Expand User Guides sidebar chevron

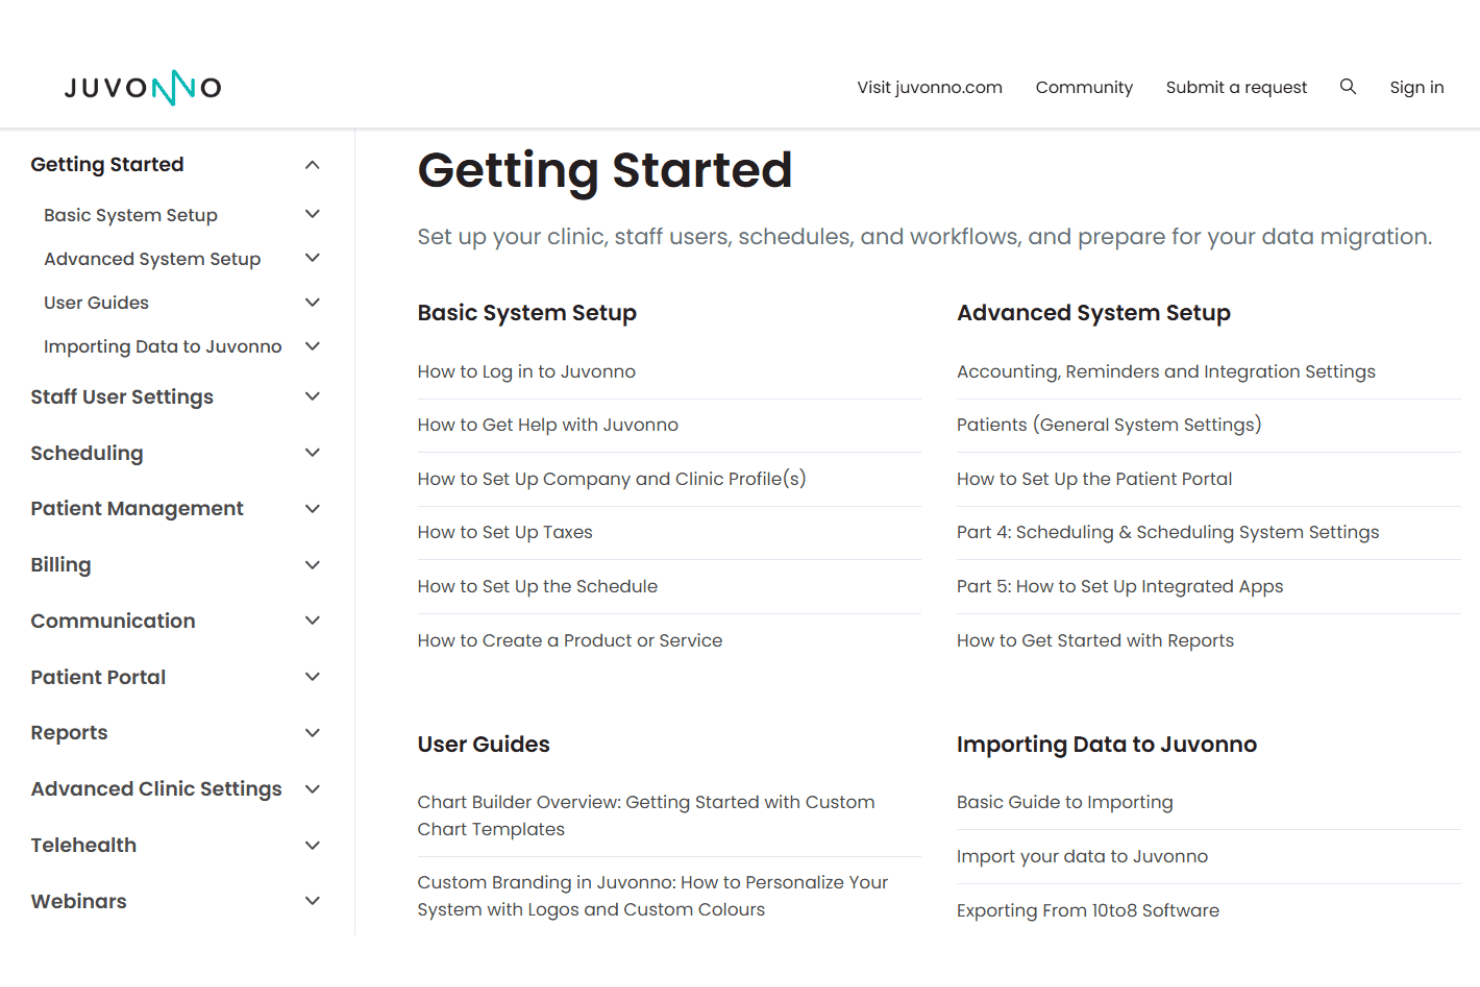[x=312, y=302]
